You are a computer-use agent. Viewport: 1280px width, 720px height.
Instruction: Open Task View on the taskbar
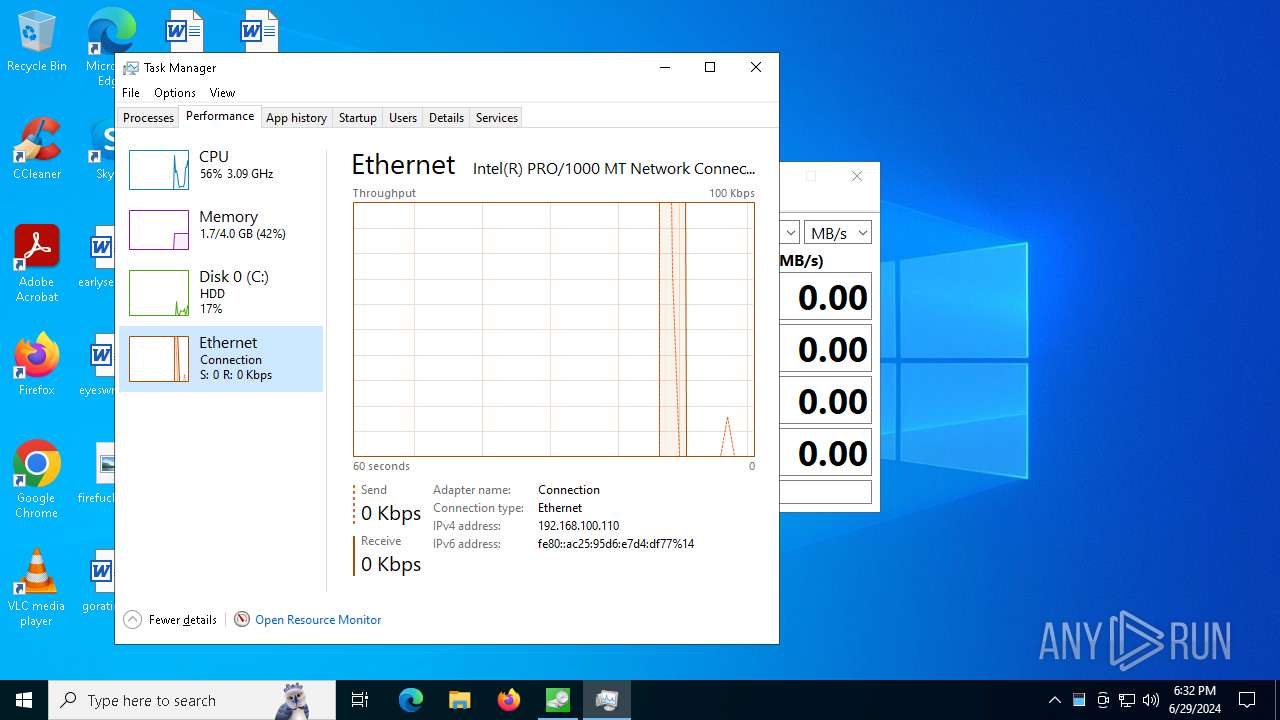pos(360,700)
